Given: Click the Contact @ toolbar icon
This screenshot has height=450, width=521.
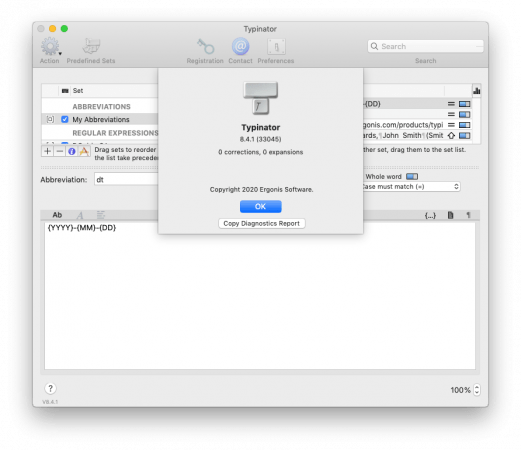Looking at the screenshot, I should (x=240, y=46).
